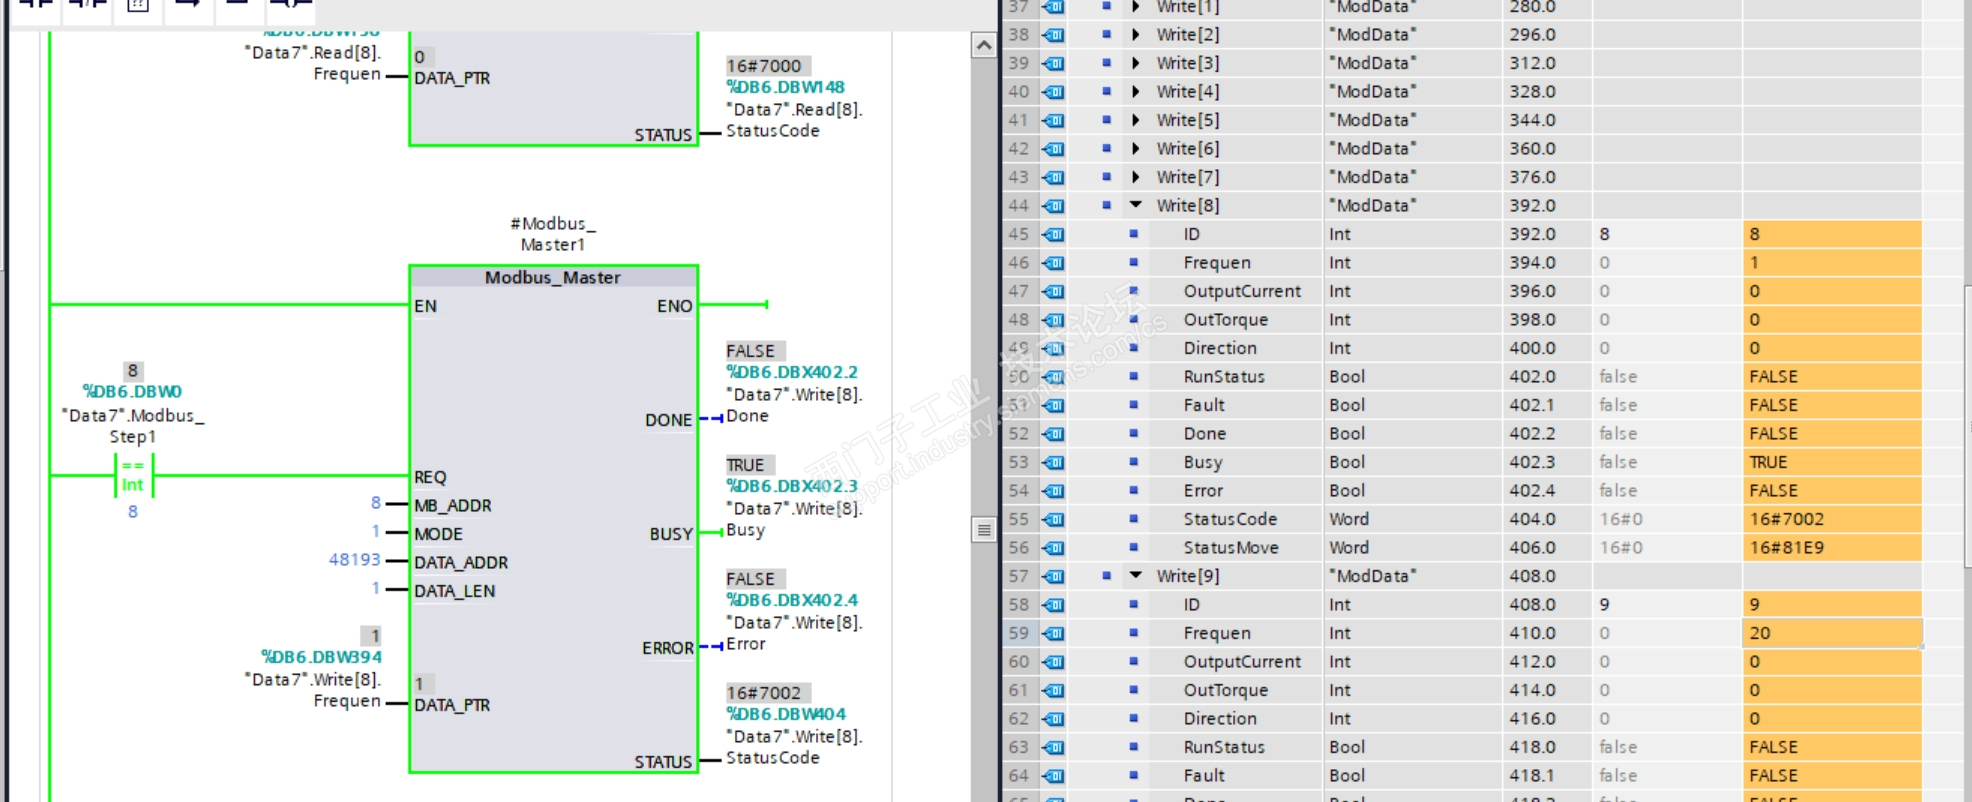Select the == Int comparison contact

[133, 476]
